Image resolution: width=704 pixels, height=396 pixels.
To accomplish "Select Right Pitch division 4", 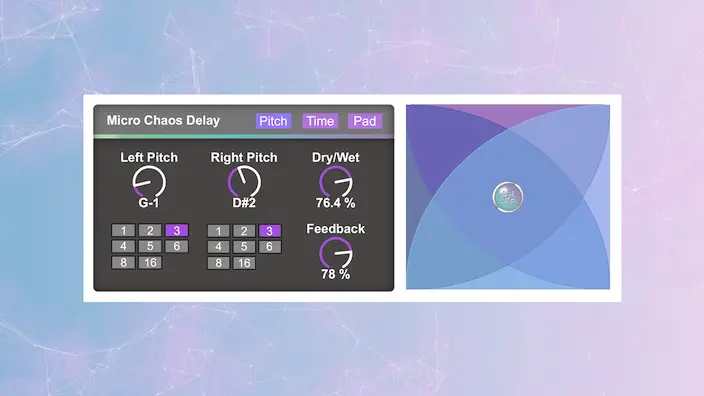I will click(x=218, y=247).
